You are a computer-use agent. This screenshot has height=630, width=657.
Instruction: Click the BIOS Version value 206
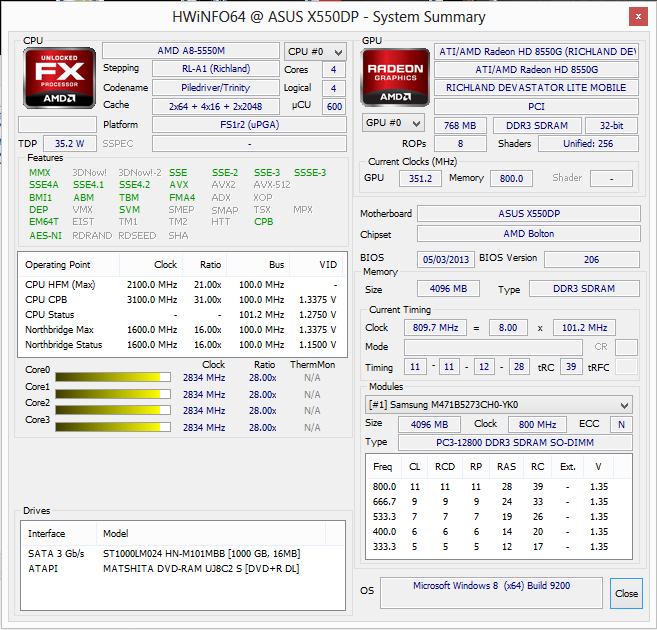pos(592,259)
